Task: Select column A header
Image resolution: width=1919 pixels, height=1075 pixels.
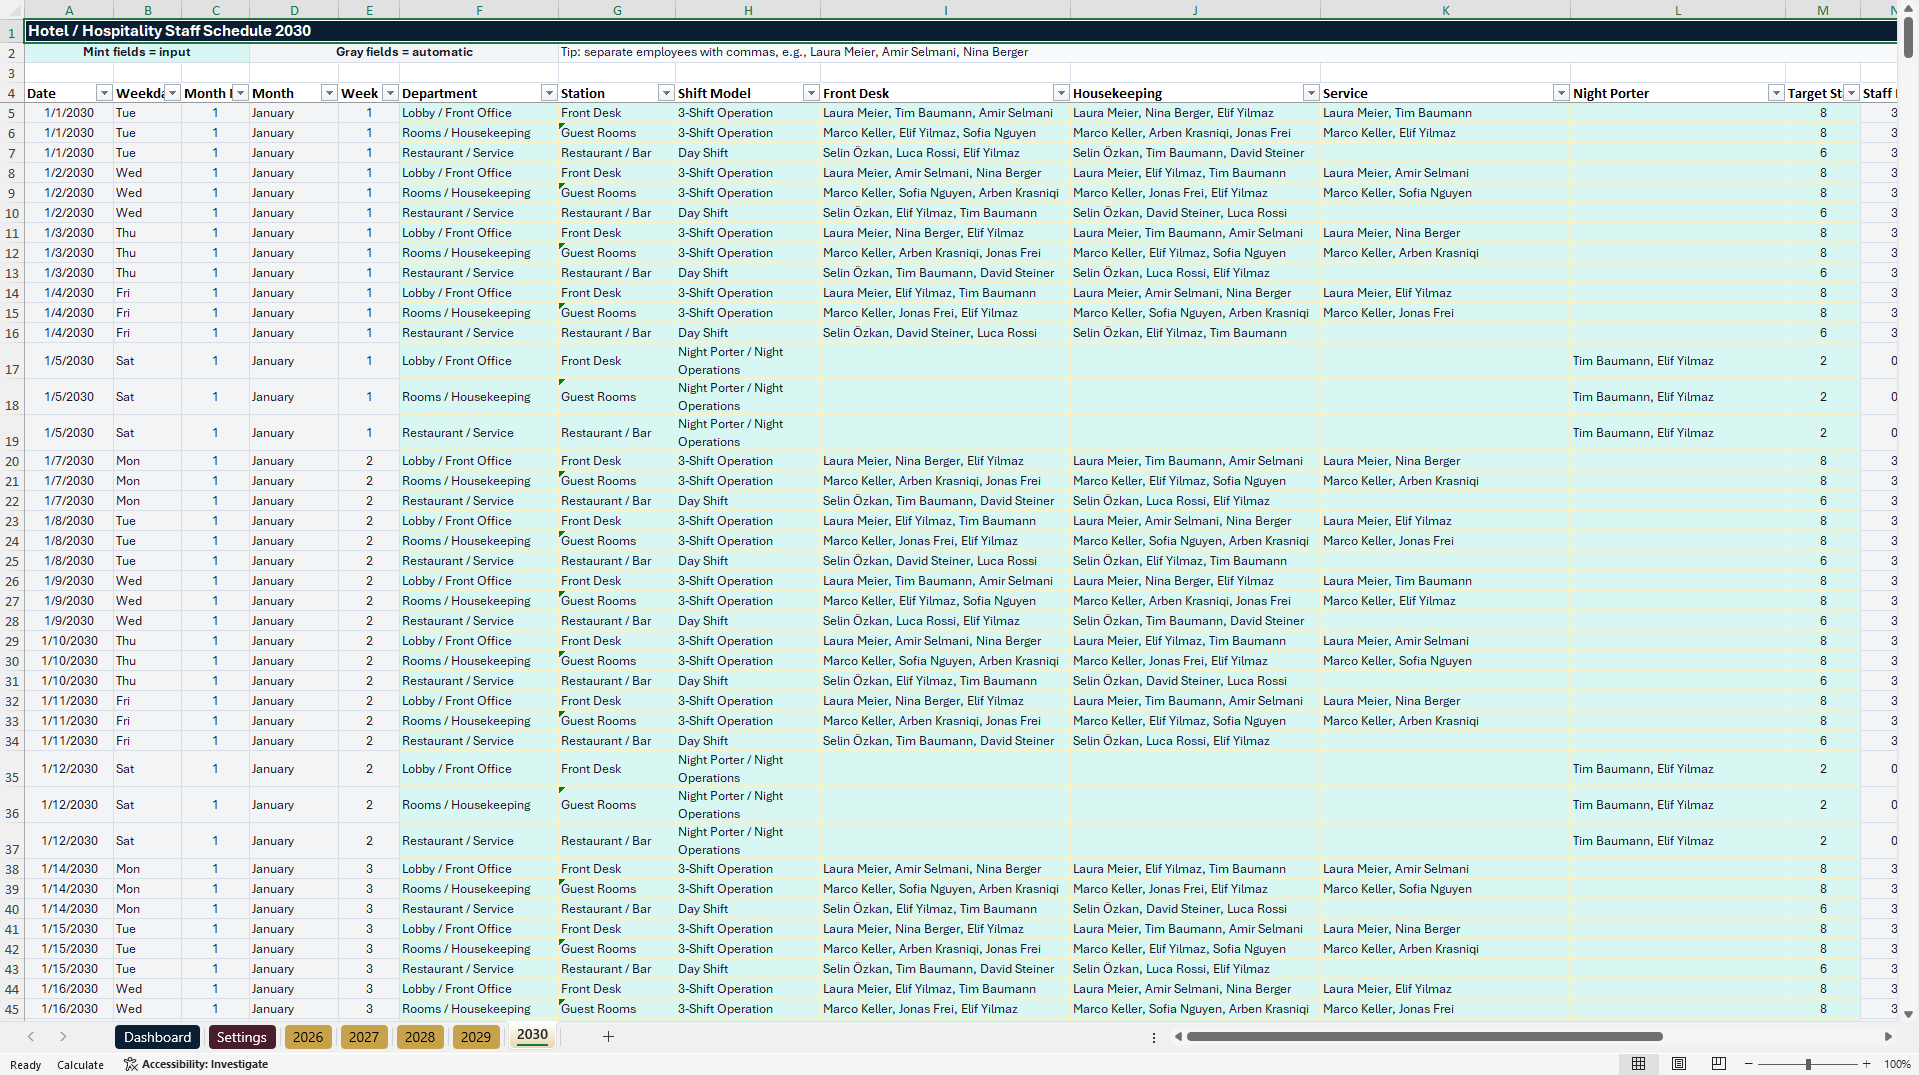Action: coord(69,10)
